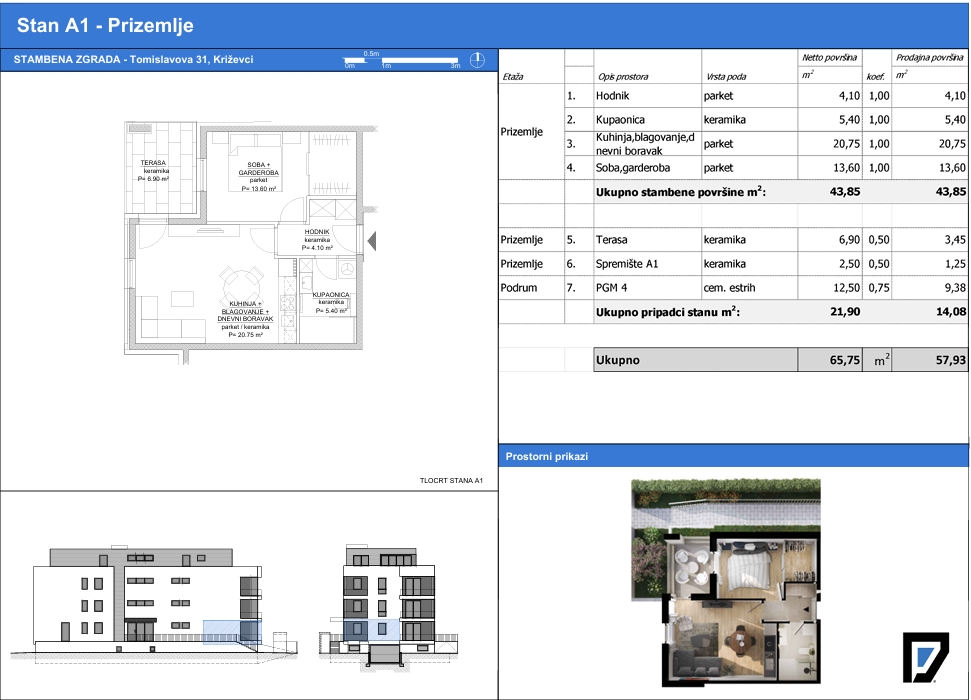This screenshot has height=700, width=971.
Task: Click the north compass icon
Action: [x=477, y=60]
